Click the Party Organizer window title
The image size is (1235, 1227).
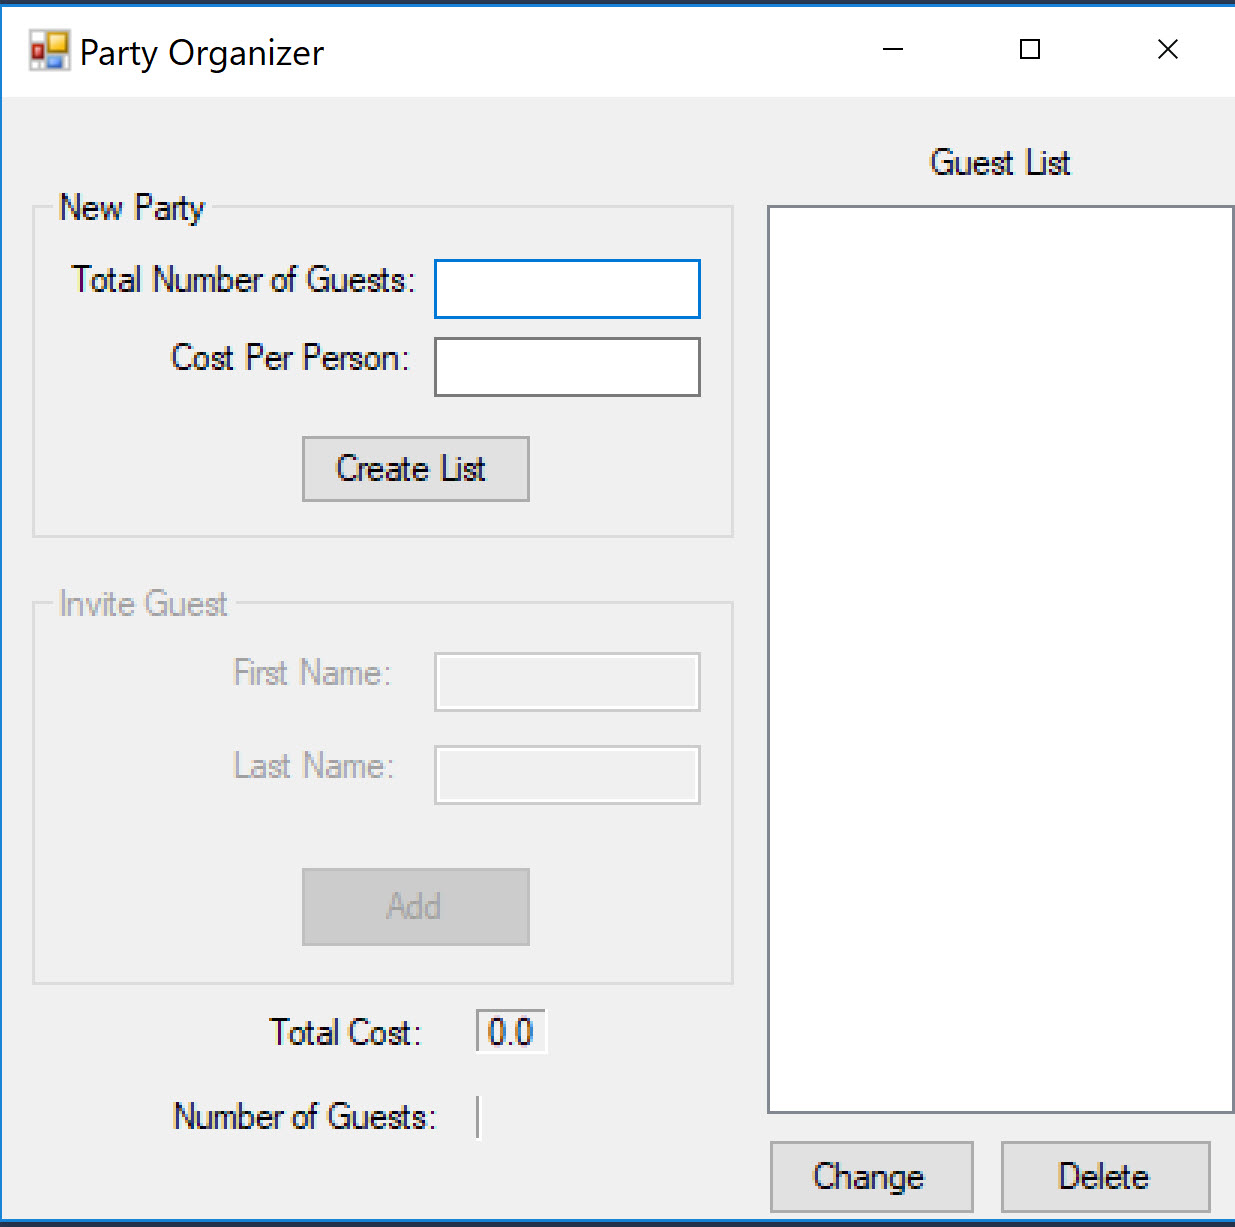202,53
